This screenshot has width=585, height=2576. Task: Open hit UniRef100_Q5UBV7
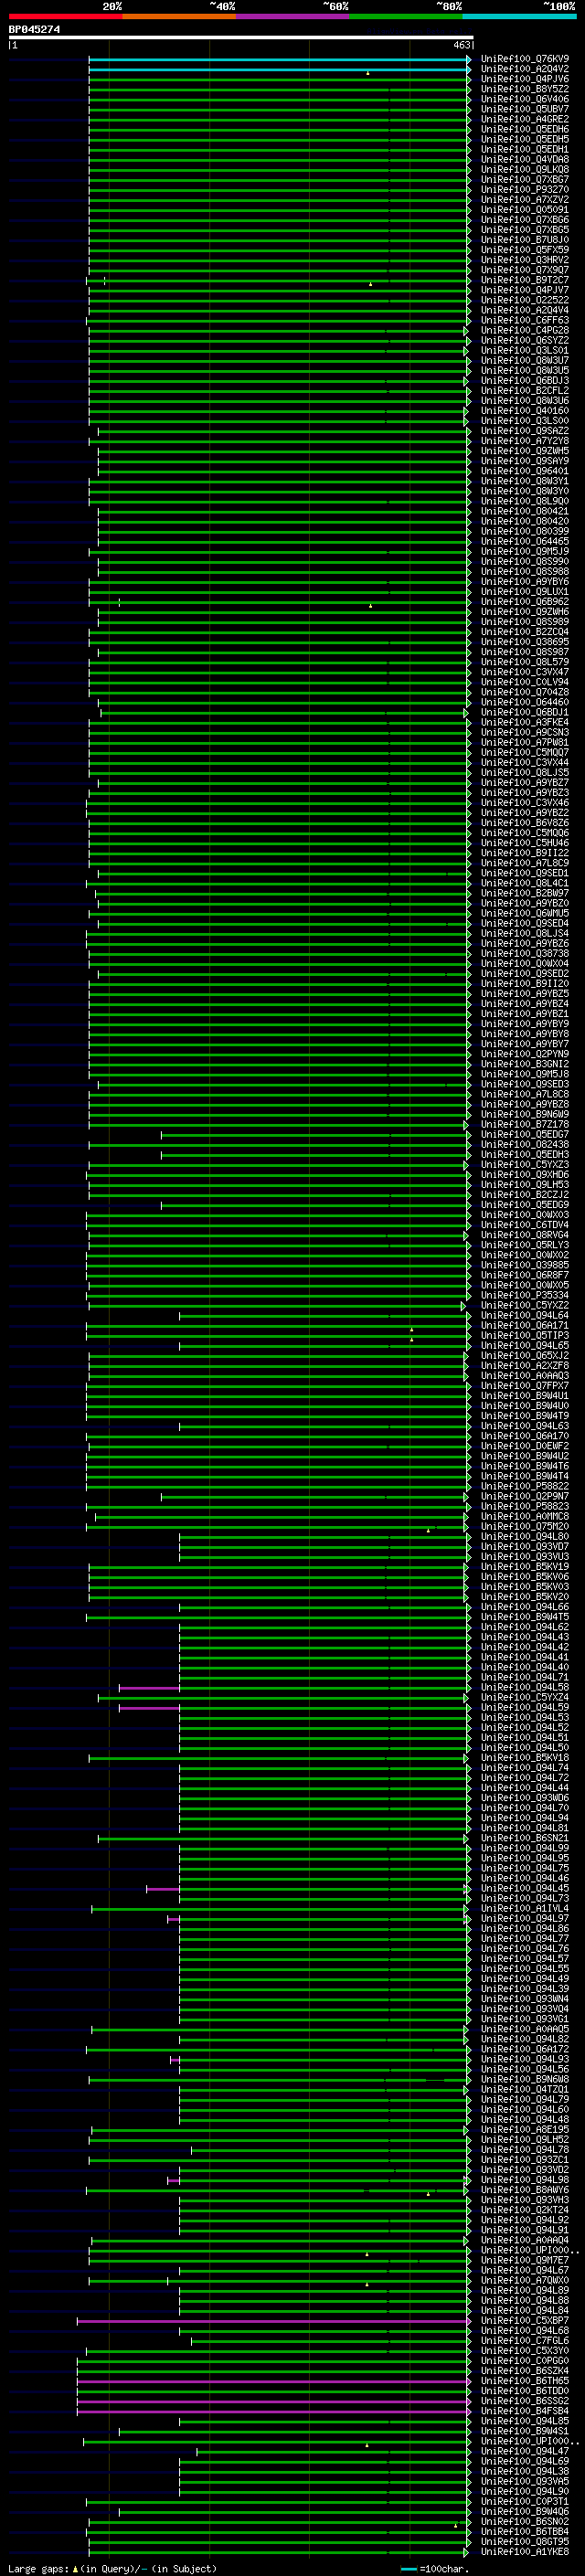[x=525, y=109]
